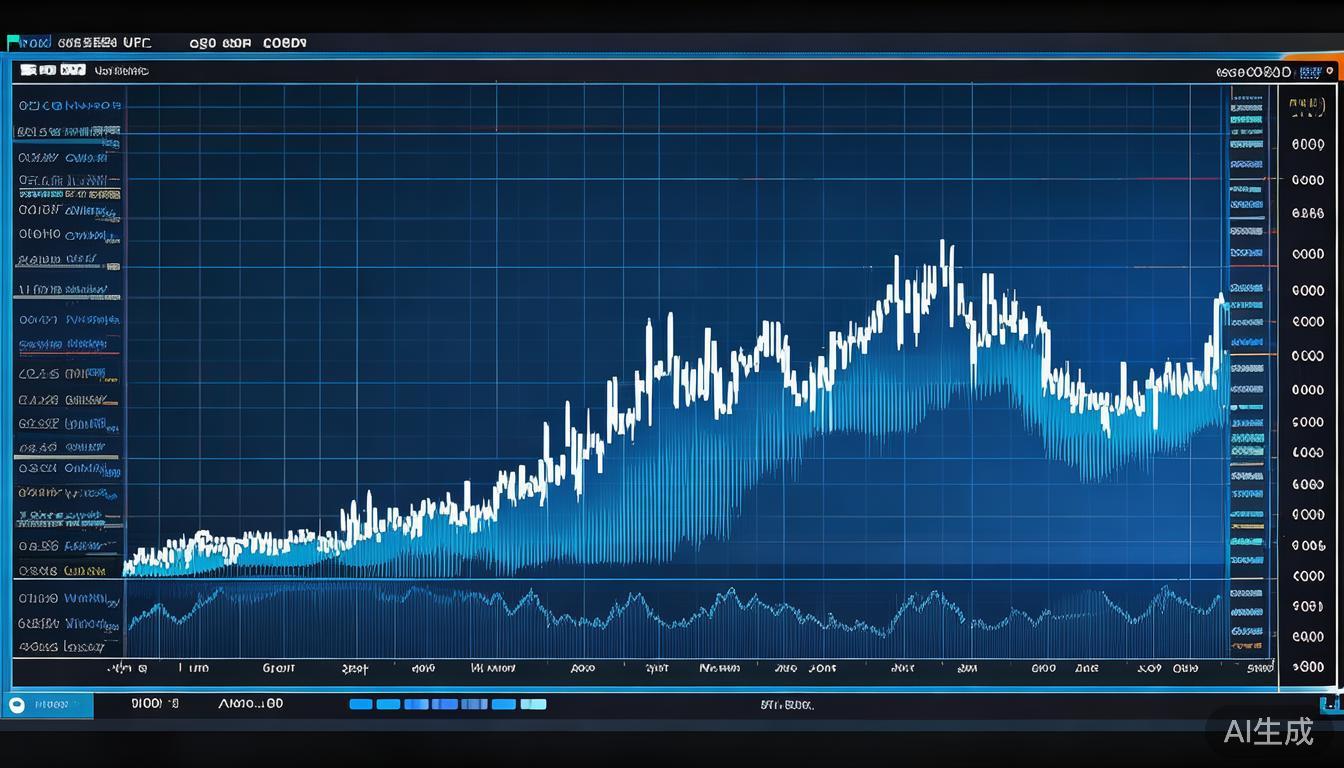This screenshot has height=768, width=1344.
Task: Click the small round icon at the chart header's far right
Action: [x=1329, y=72]
